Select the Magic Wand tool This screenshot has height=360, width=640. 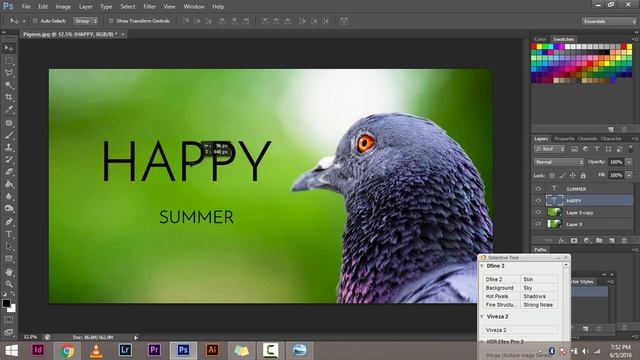pos(9,85)
